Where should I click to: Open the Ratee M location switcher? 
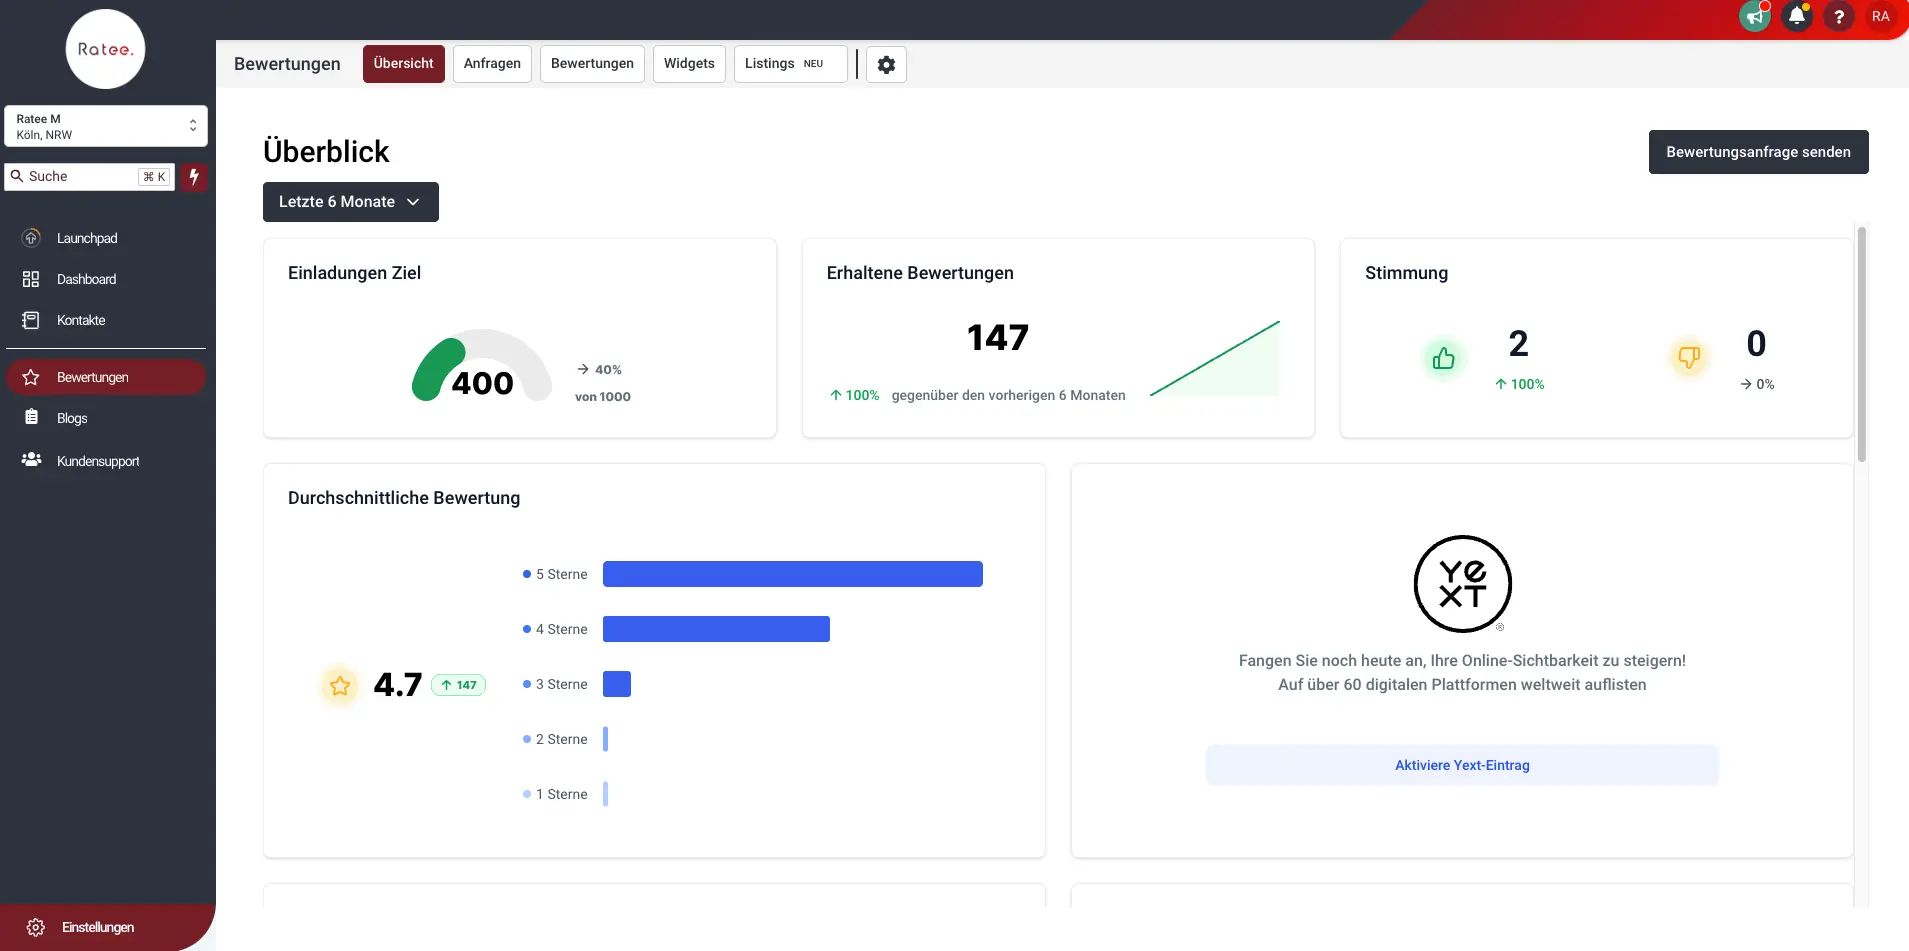(x=106, y=126)
